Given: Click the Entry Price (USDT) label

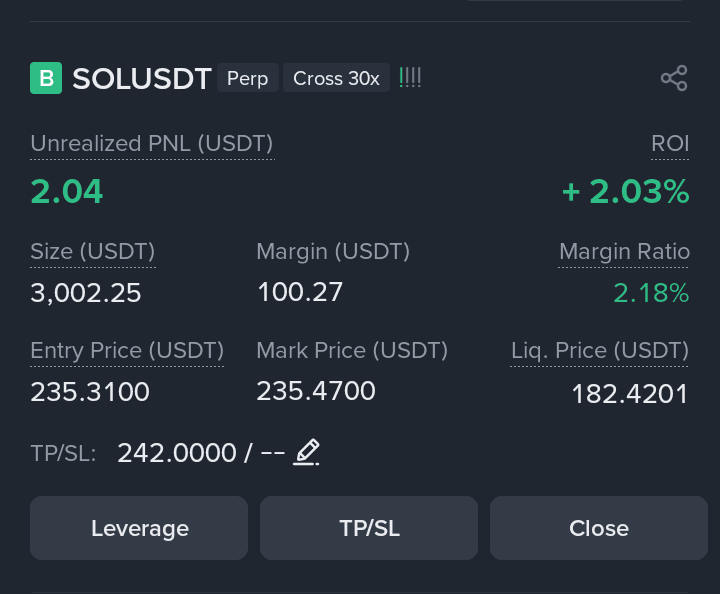Looking at the screenshot, I should (127, 351).
